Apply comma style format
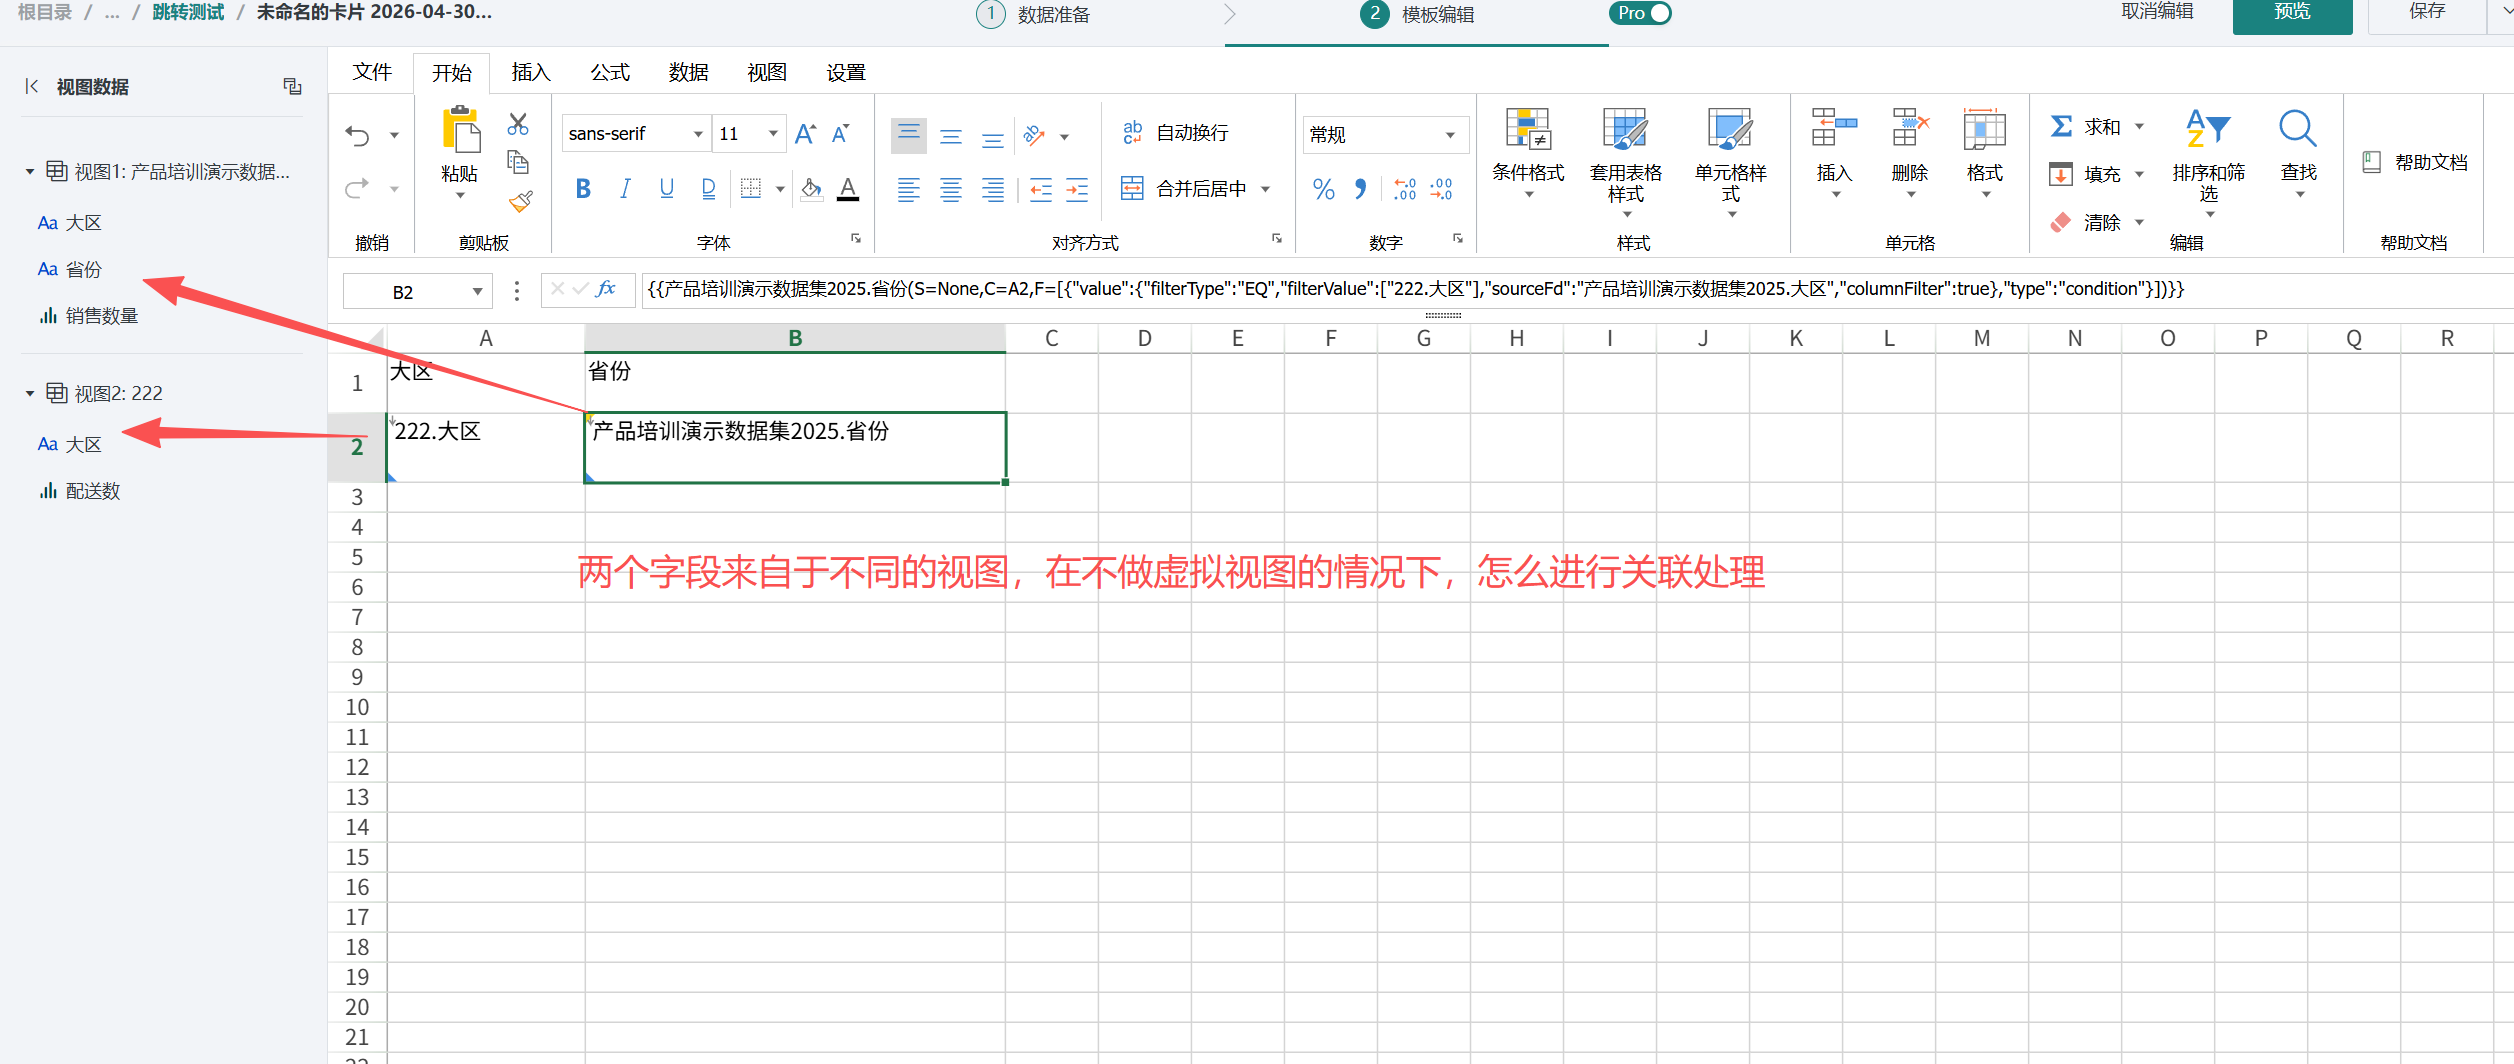 pos(1360,189)
